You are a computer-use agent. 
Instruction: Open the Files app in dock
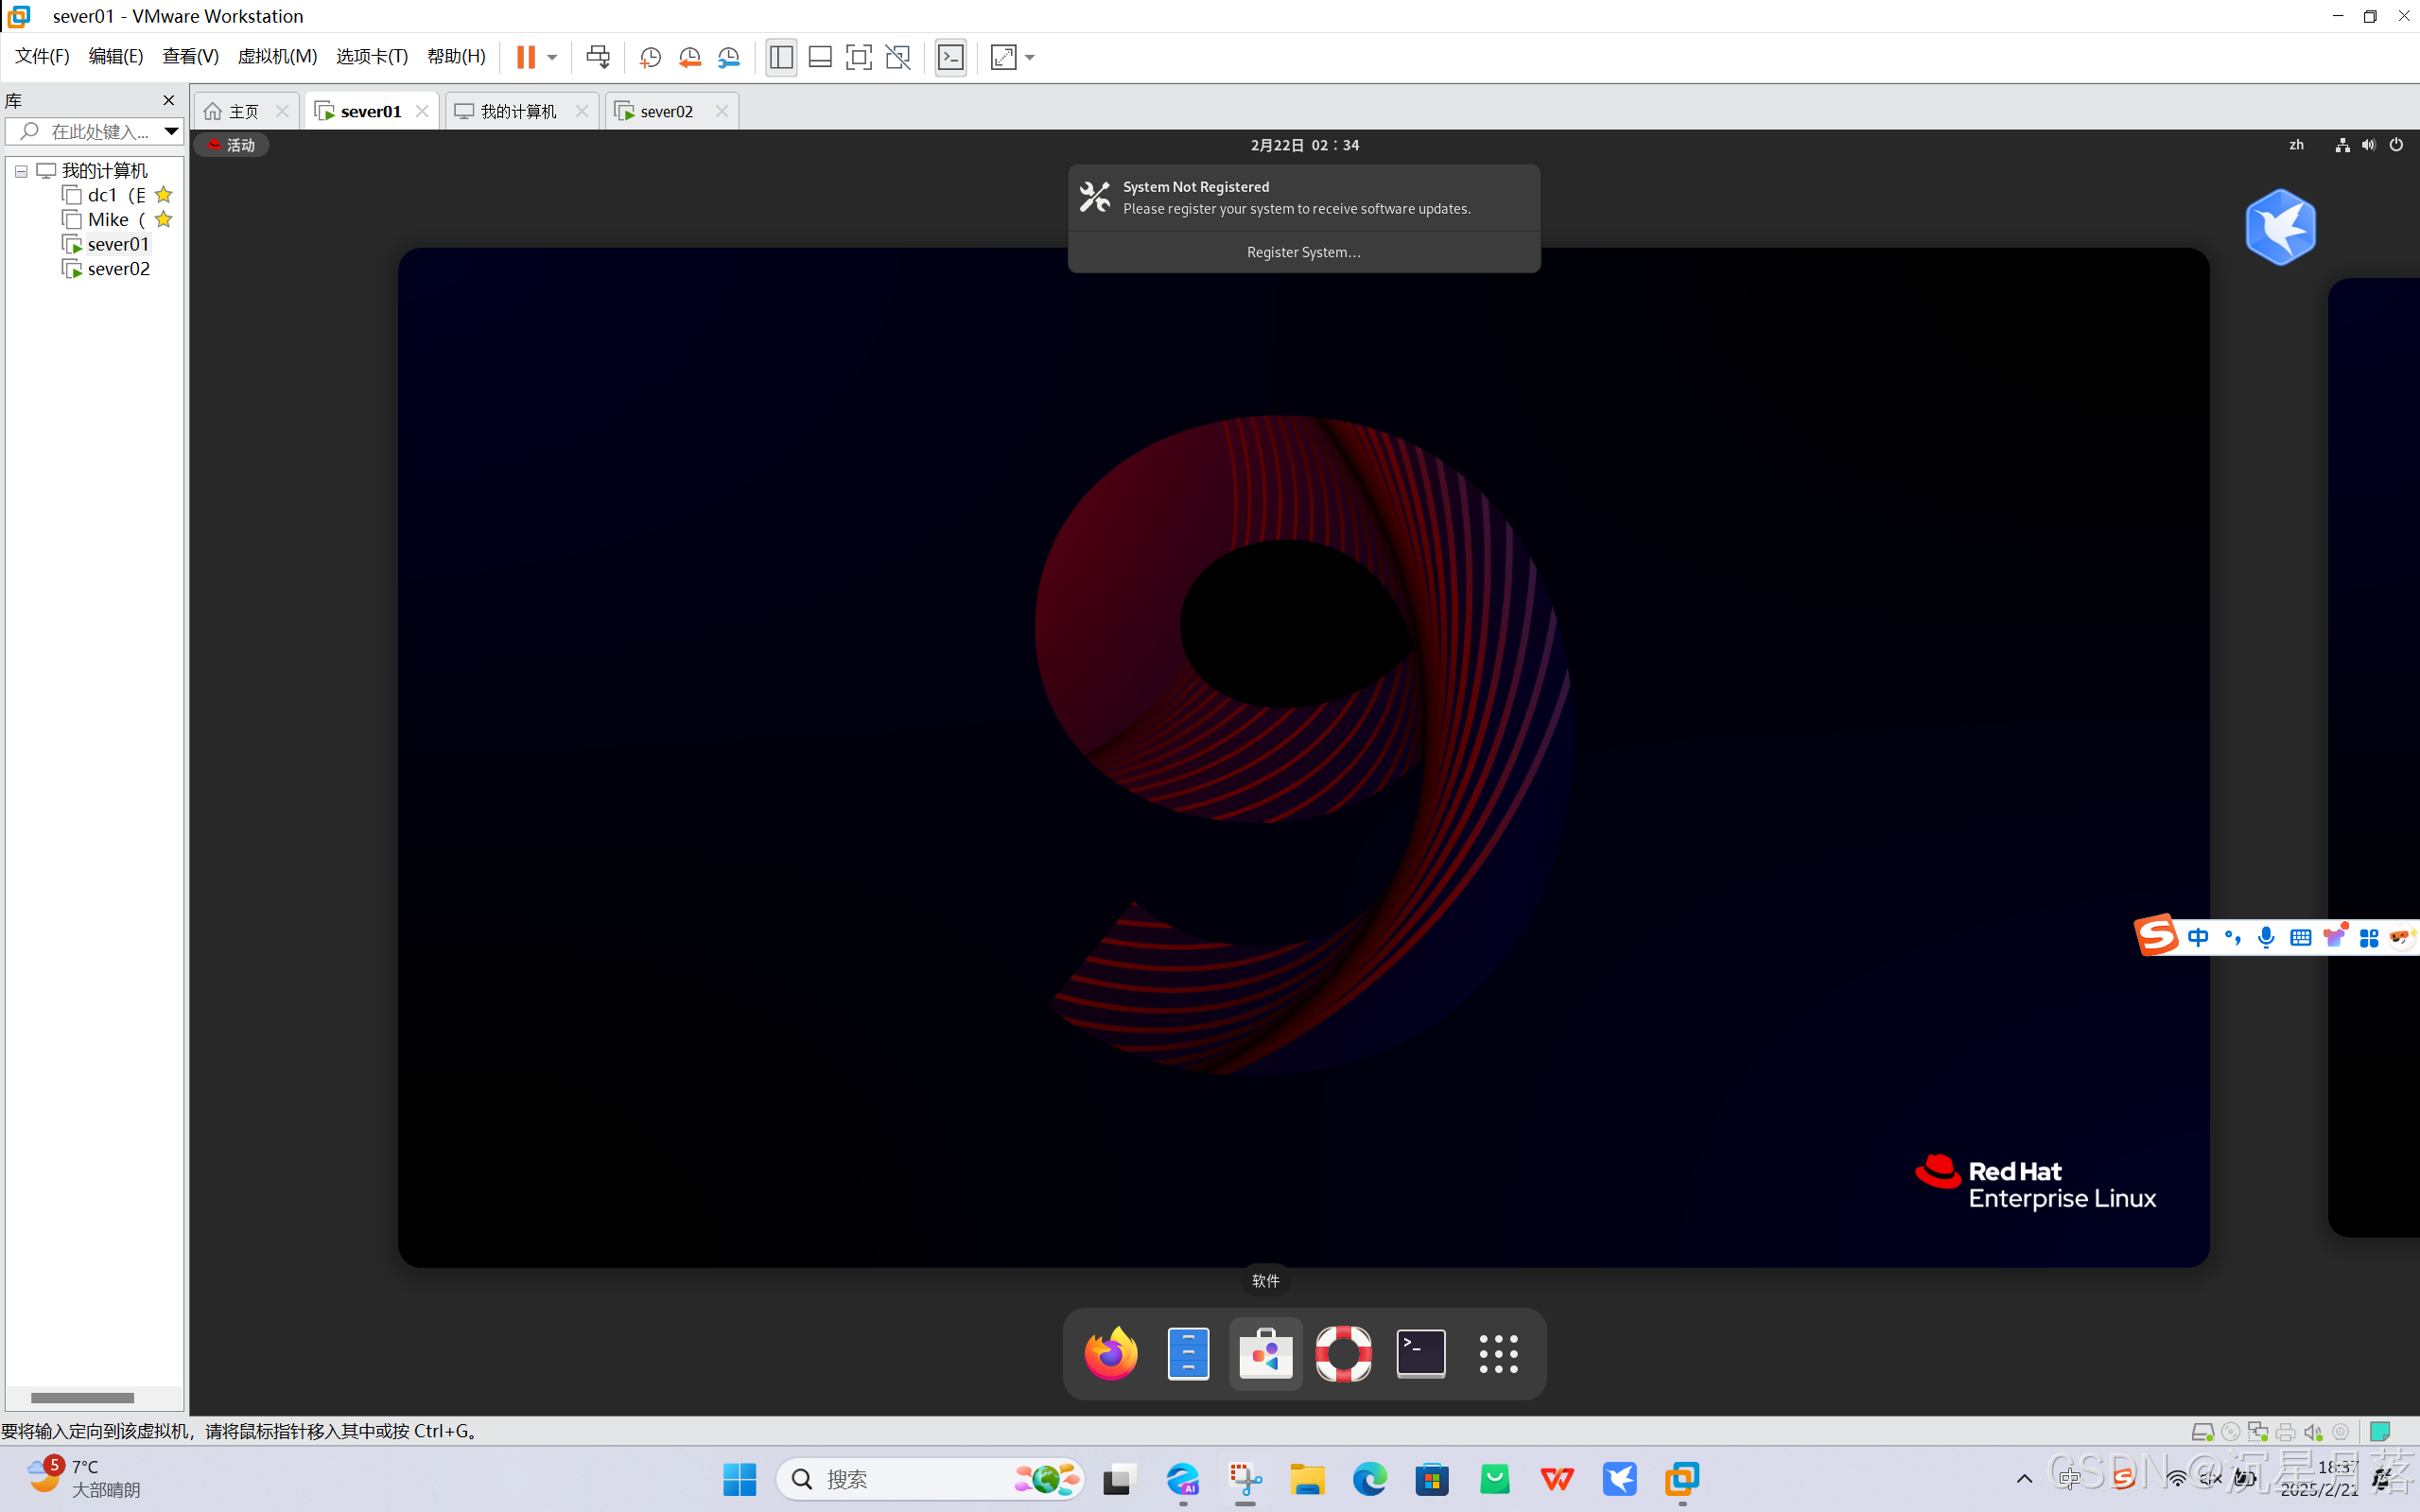[1188, 1354]
